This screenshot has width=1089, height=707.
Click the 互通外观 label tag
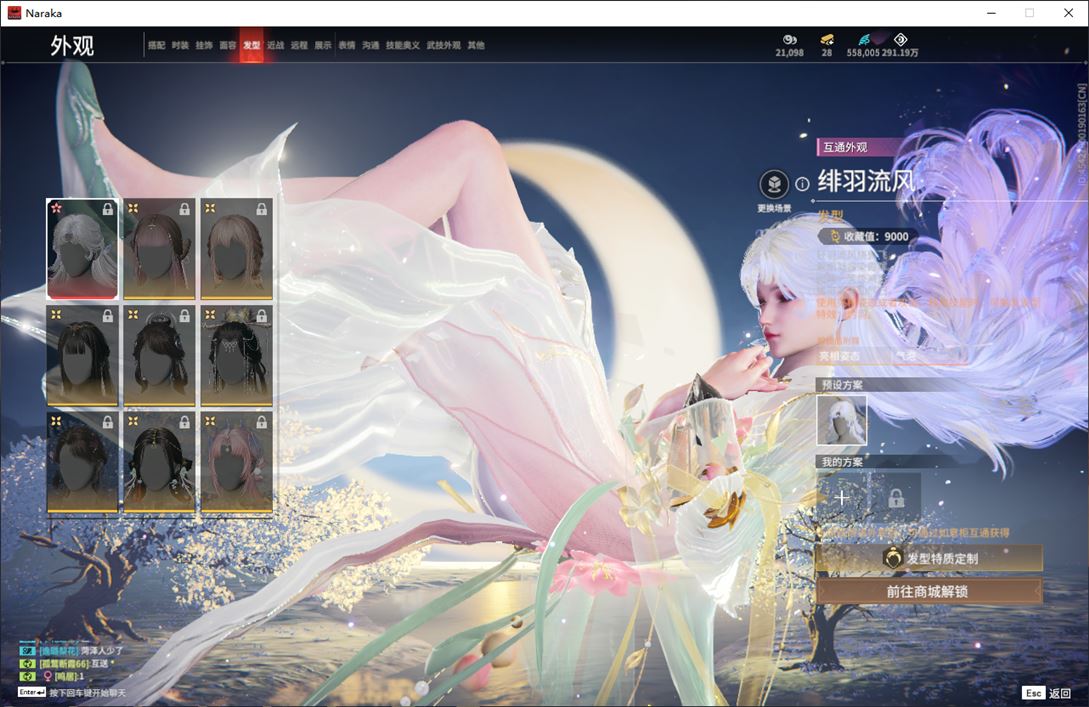(845, 147)
